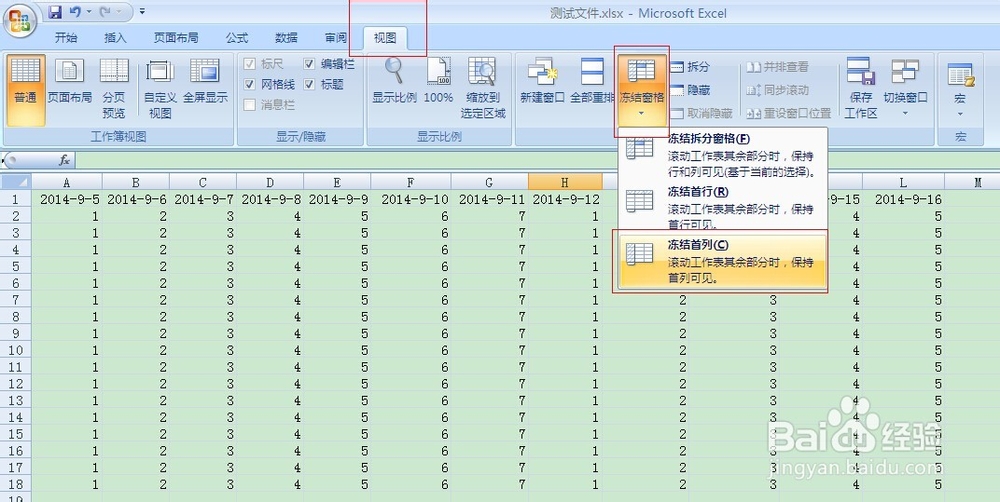
Task: Open the 分页预览 view
Action: point(114,90)
